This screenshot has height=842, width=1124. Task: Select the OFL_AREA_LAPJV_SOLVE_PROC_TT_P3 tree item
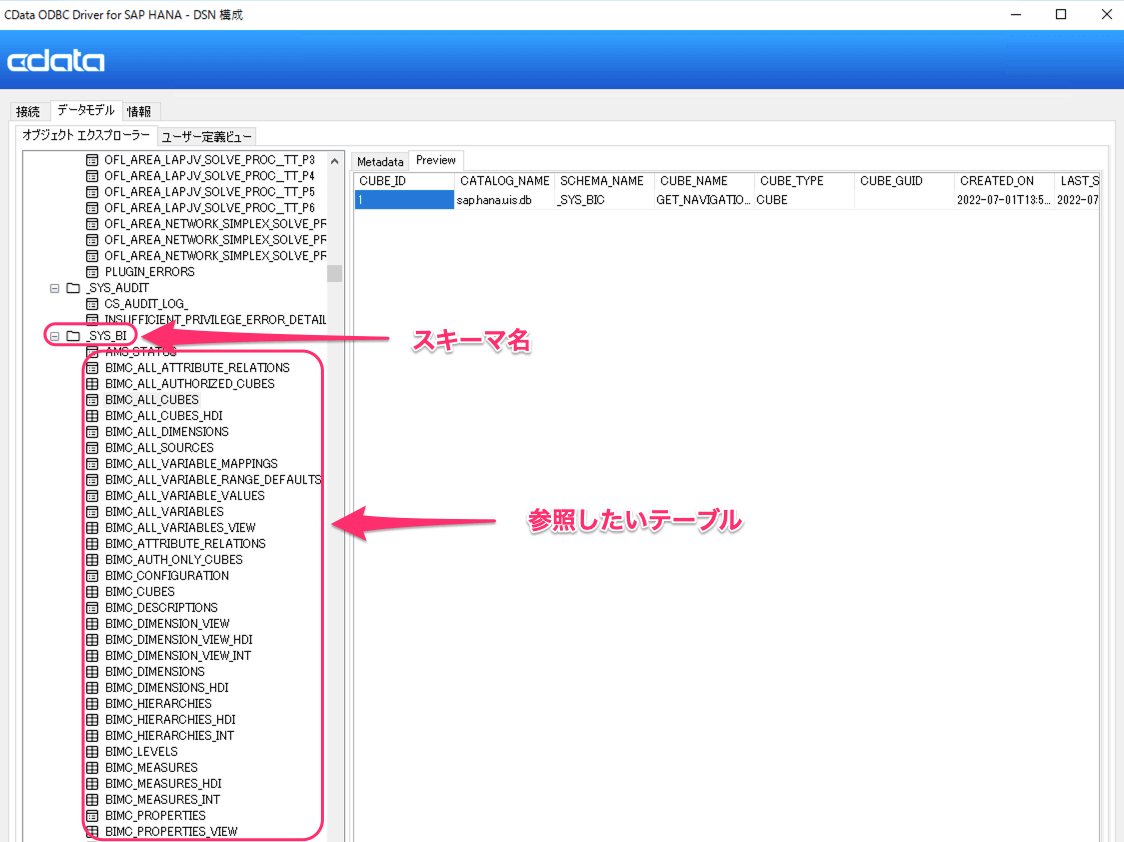(209, 159)
